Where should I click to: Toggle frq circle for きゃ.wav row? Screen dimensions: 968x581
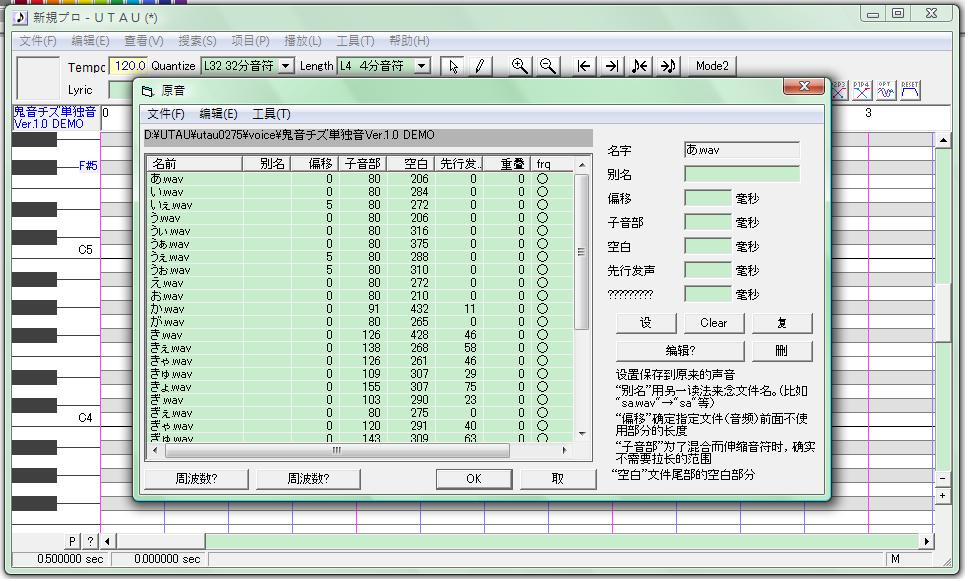pyautogui.click(x=542, y=361)
